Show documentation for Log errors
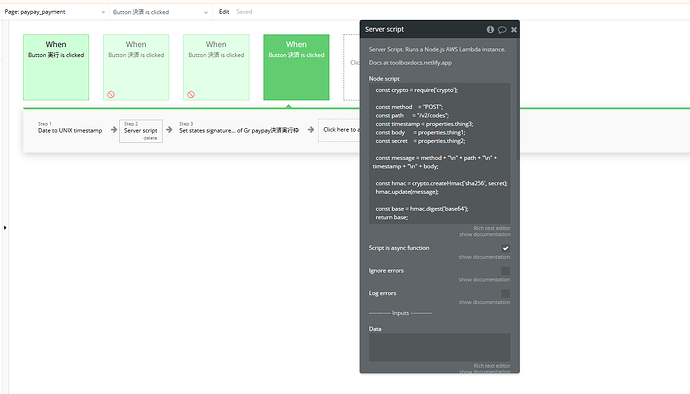This screenshot has width=690, height=394. click(484, 302)
